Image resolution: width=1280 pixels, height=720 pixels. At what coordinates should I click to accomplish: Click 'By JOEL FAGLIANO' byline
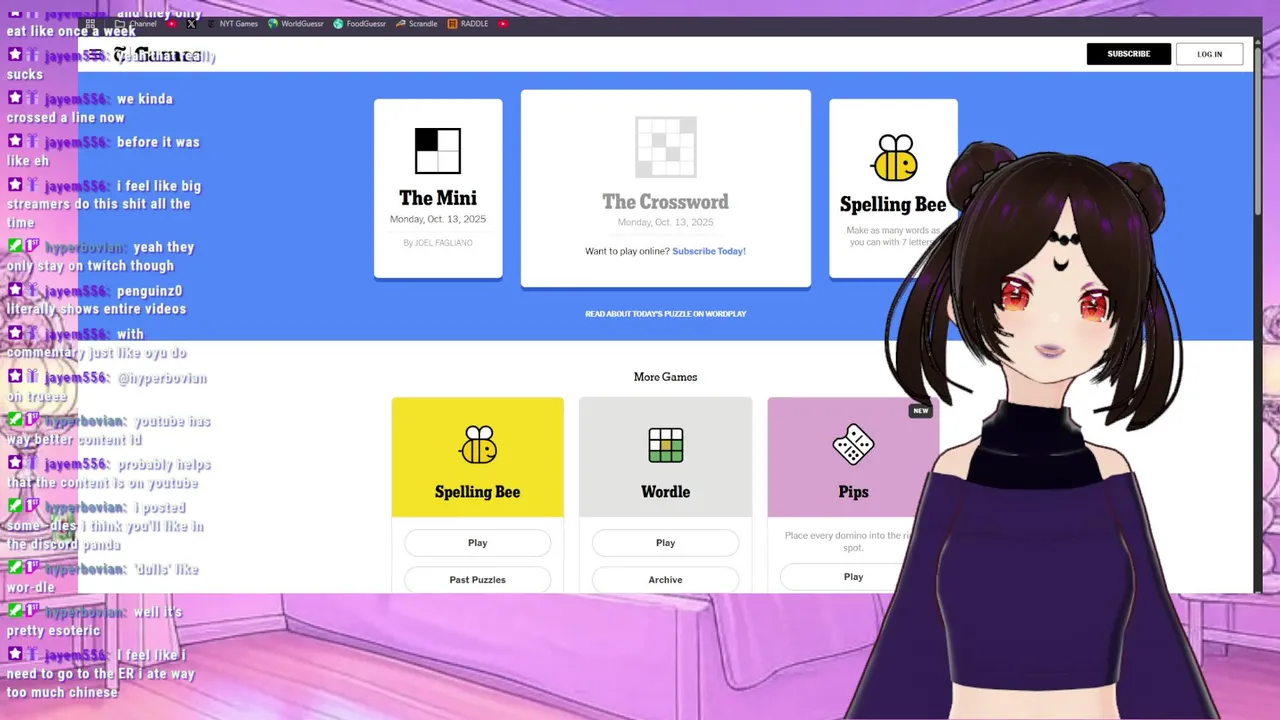[x=438, y=243]
